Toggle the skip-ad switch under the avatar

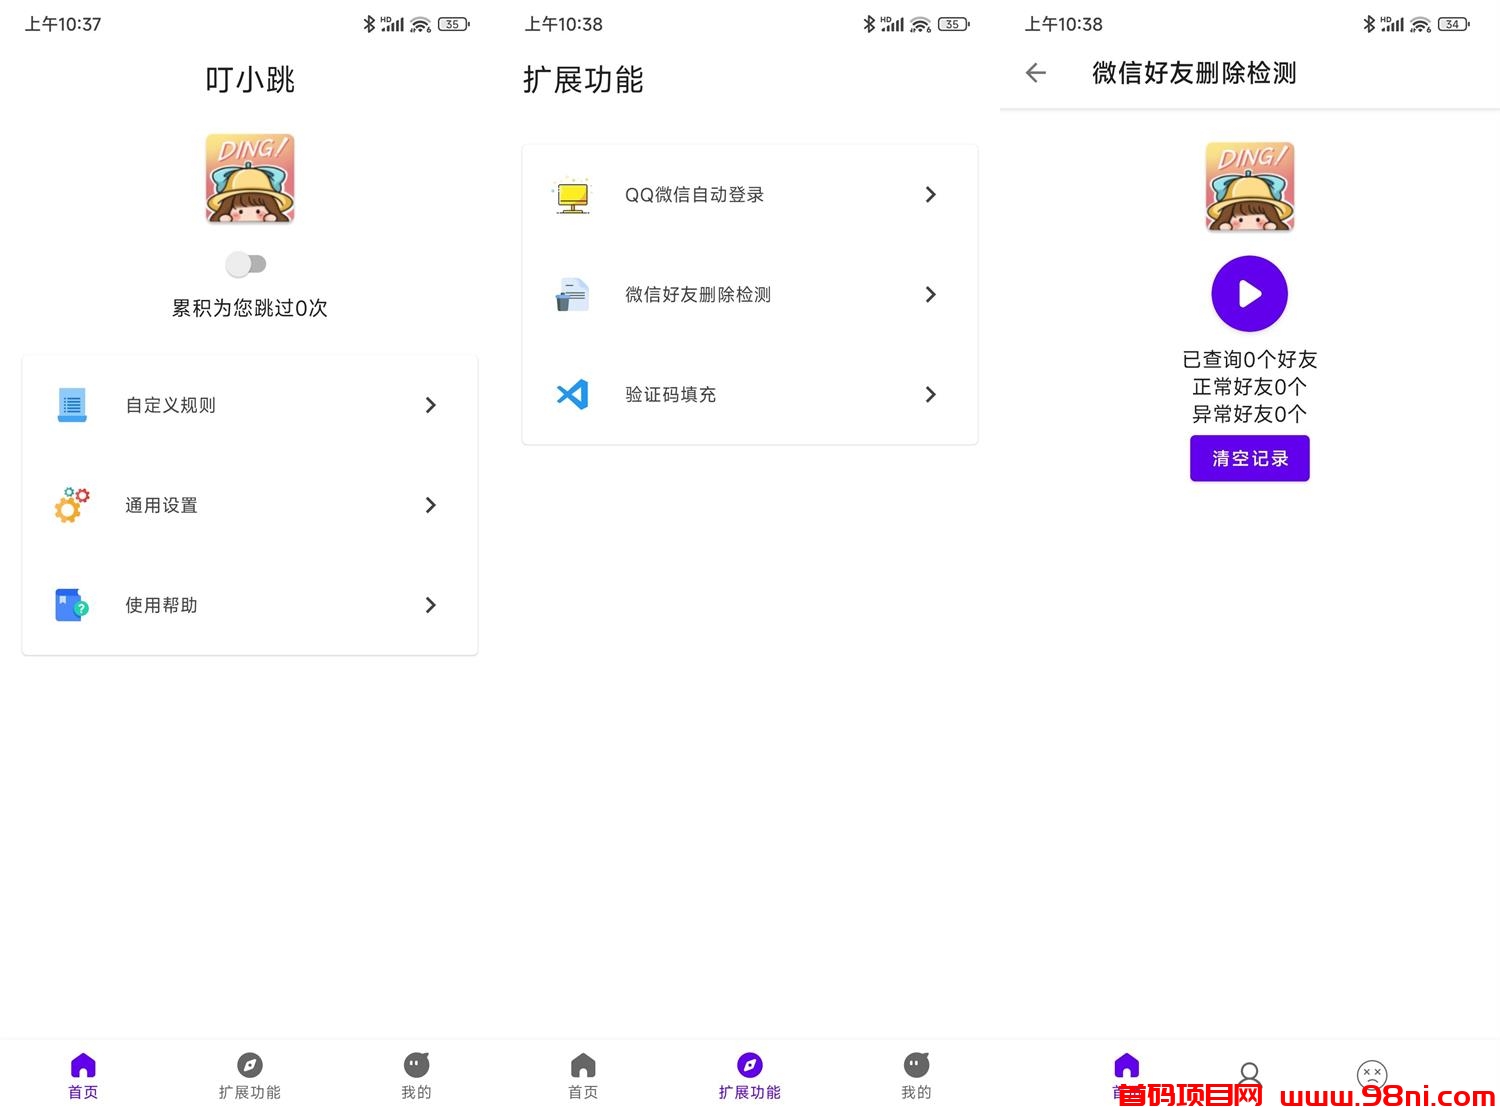pos(246,264)
